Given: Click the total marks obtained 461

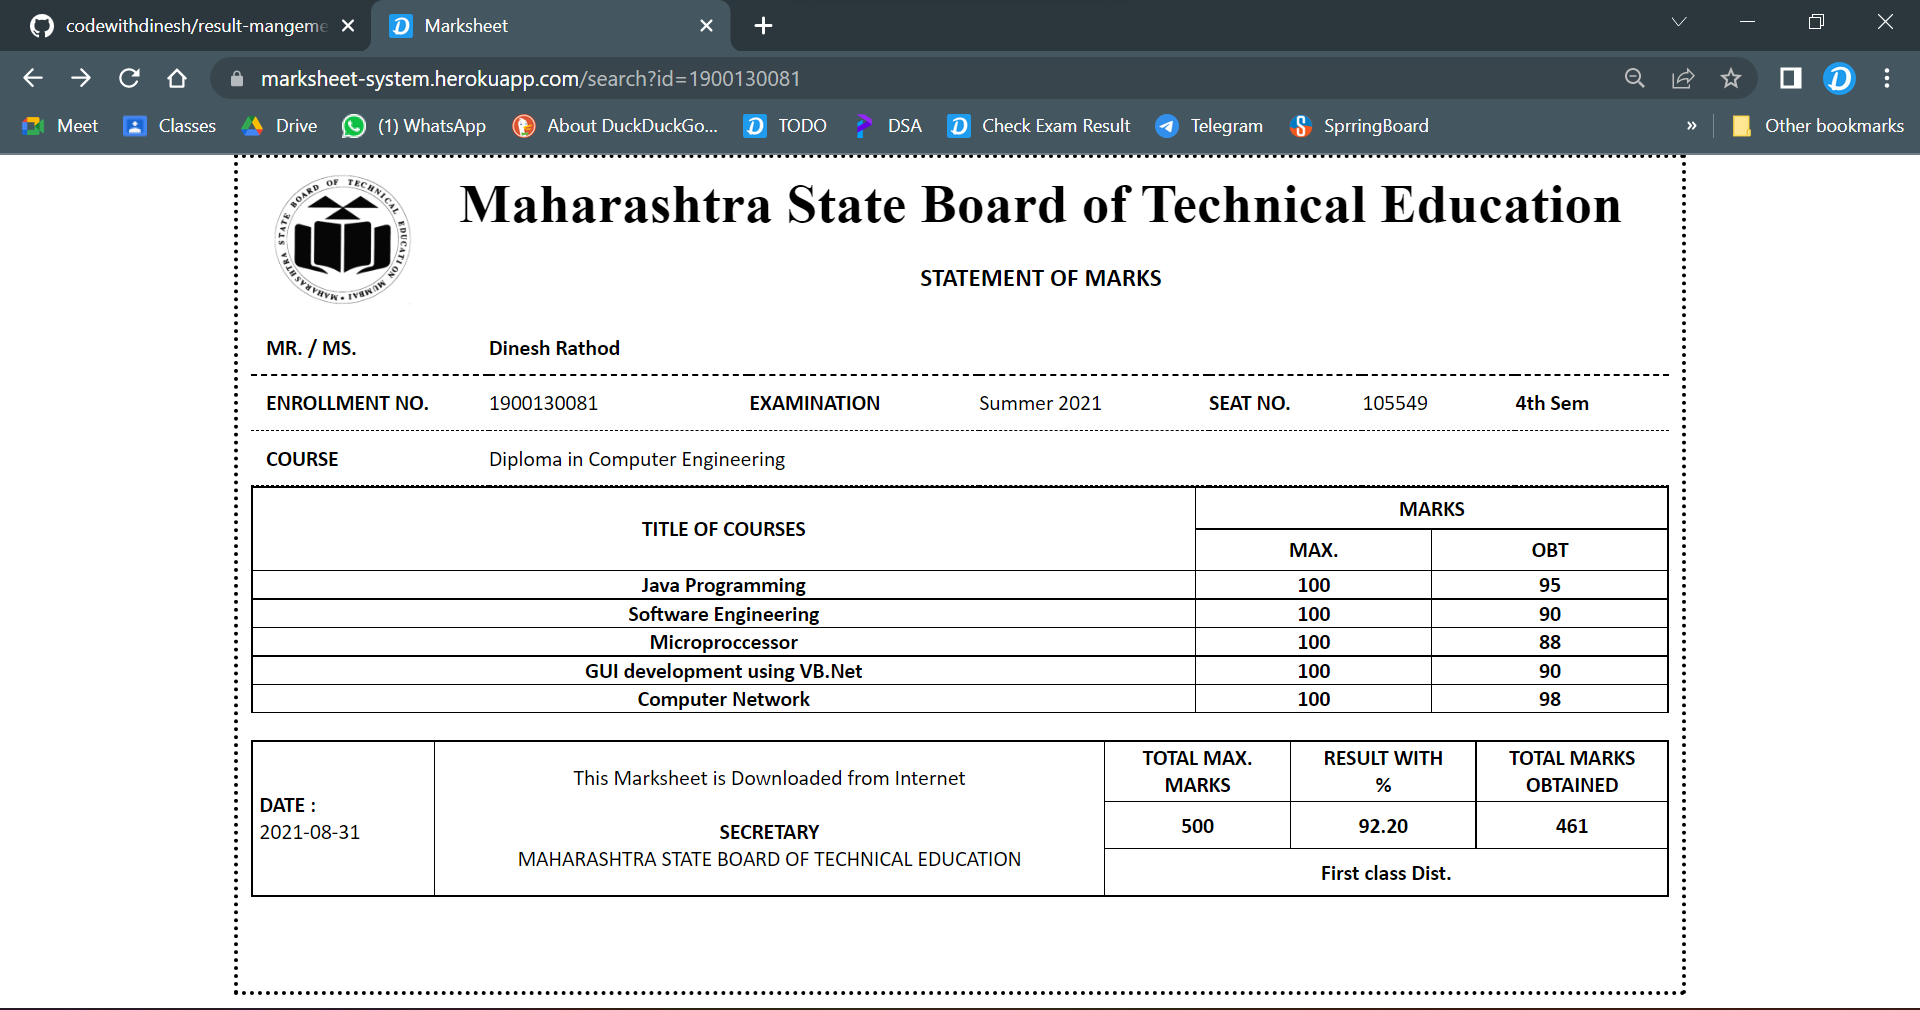Looking at the screenshot, I should (x=1572, y=826).
